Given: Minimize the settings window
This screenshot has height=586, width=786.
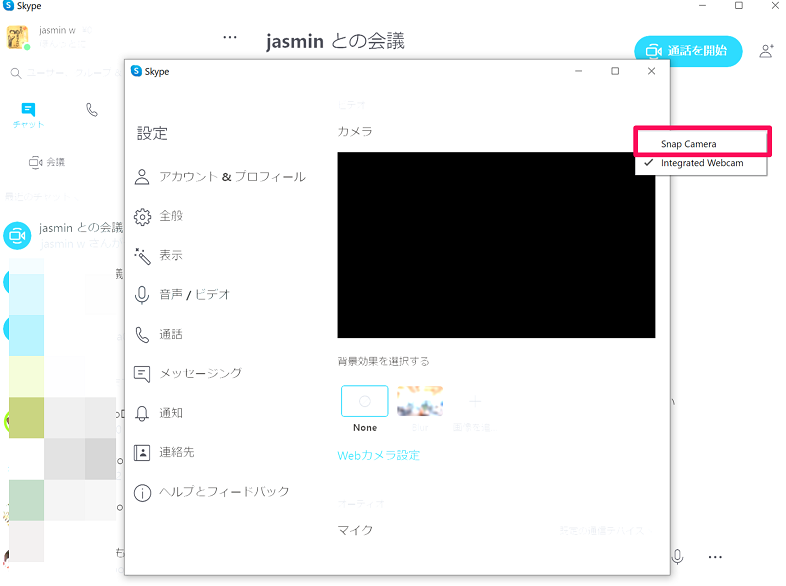Looking at the screenshot, I should pos(578,71).
